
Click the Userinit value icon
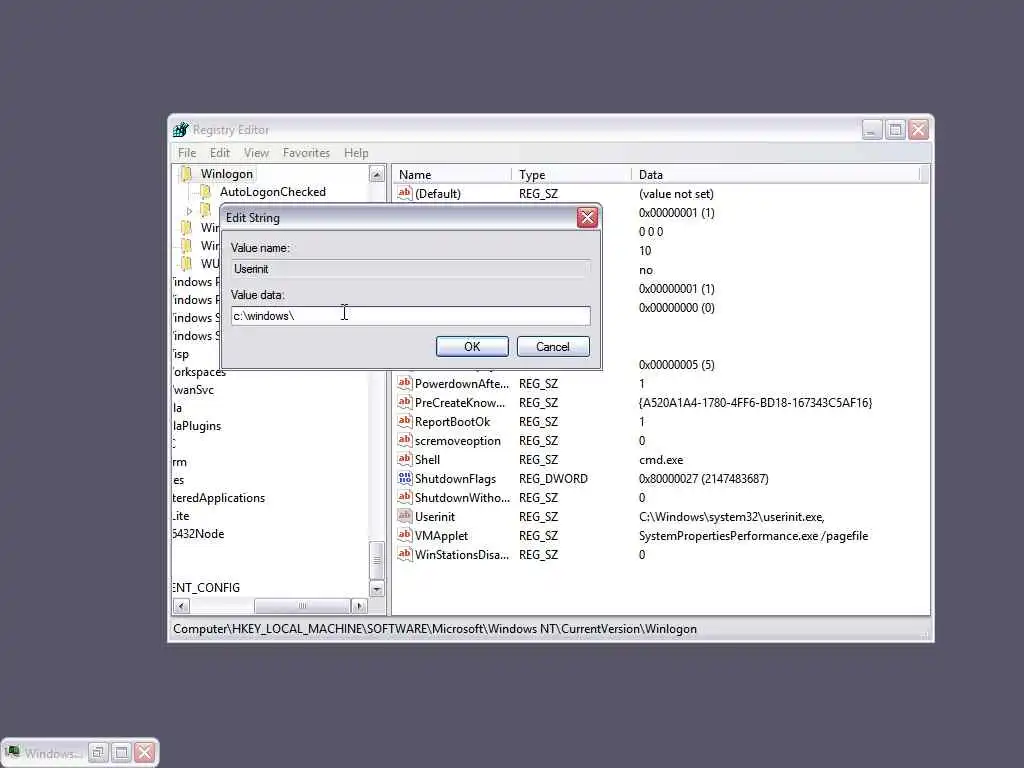[x=405, y=516]
